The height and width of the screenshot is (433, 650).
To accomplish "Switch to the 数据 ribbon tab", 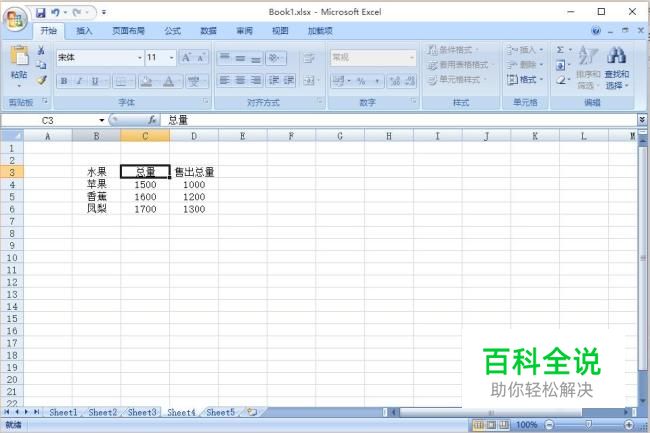I will [208, 31].
